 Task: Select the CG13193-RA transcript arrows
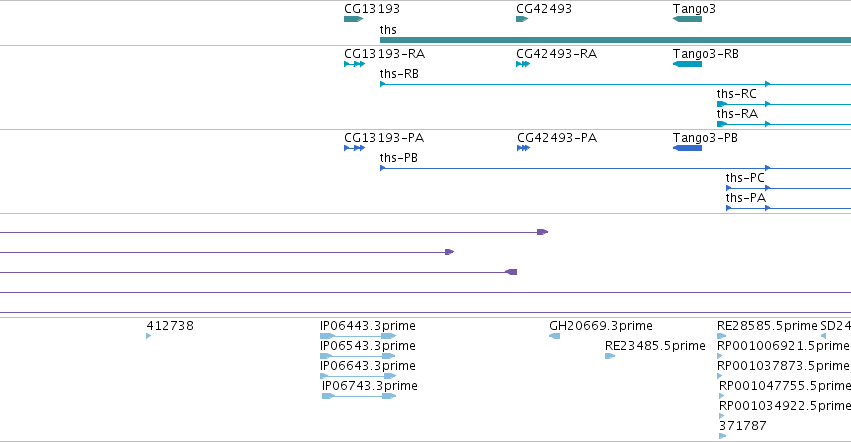(354, 64)
